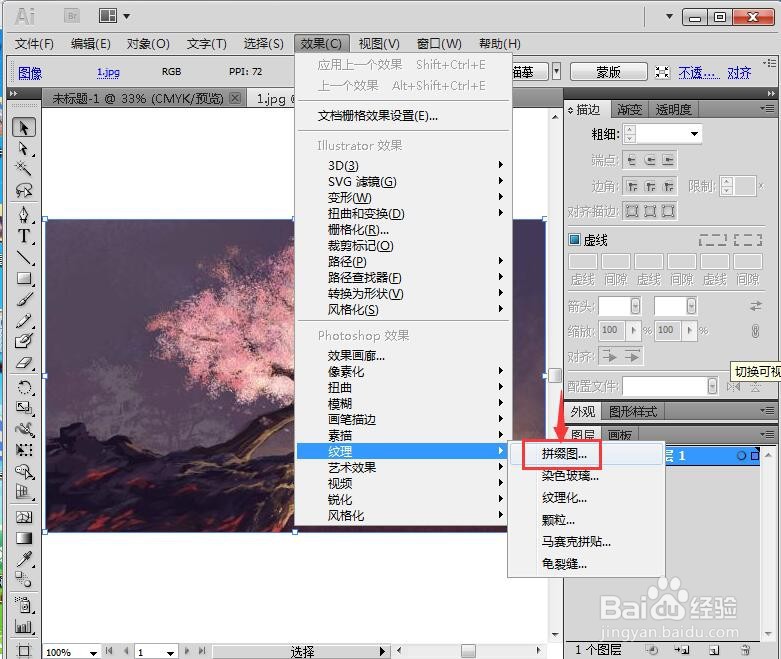Select the Symbol Sprayer tool
781x659 pixels.
click(23, 605)
